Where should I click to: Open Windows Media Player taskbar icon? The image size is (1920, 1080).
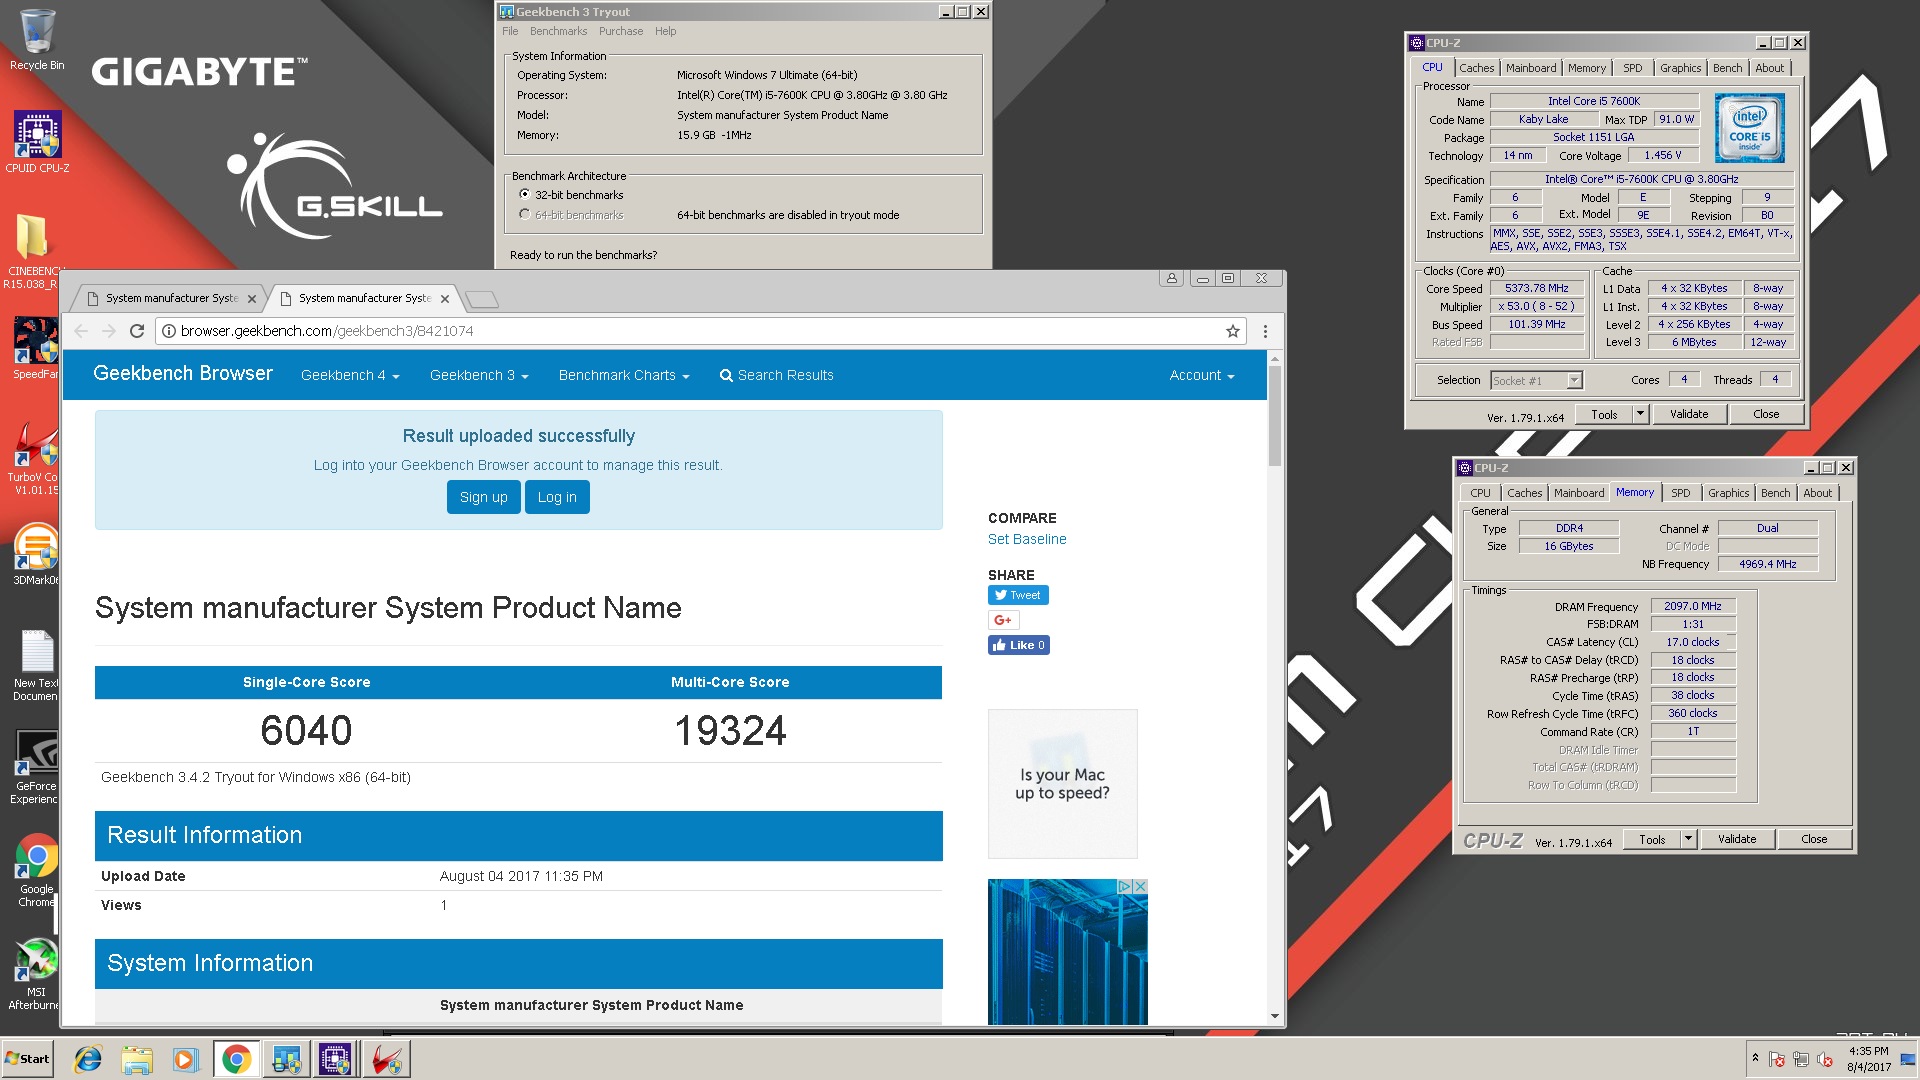[x=185, y=1059]
